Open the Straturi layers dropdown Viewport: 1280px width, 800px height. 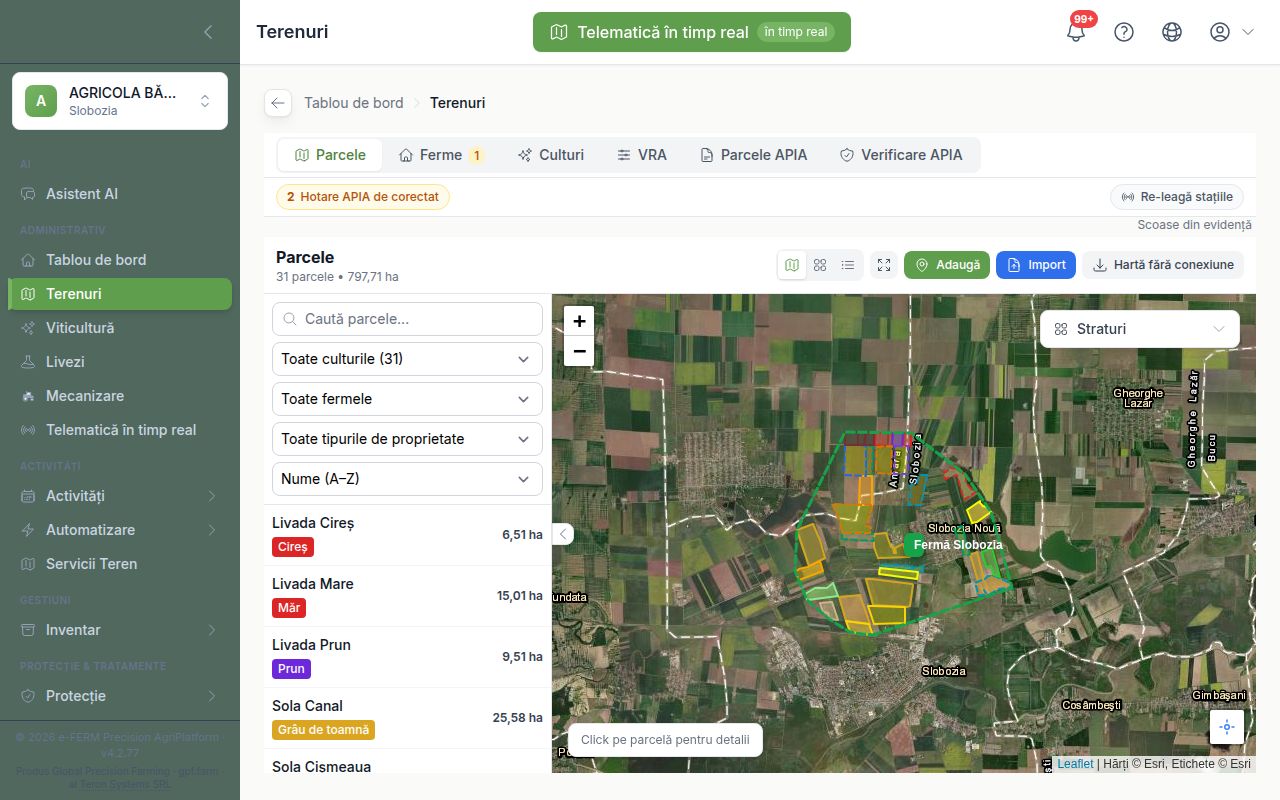[x=1140, y=329]
